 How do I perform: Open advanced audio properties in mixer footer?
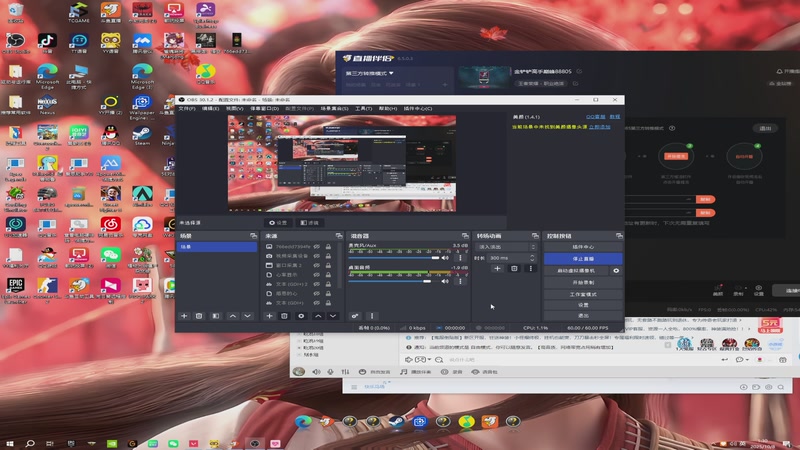pyautogui.click(x=355, y=316)
